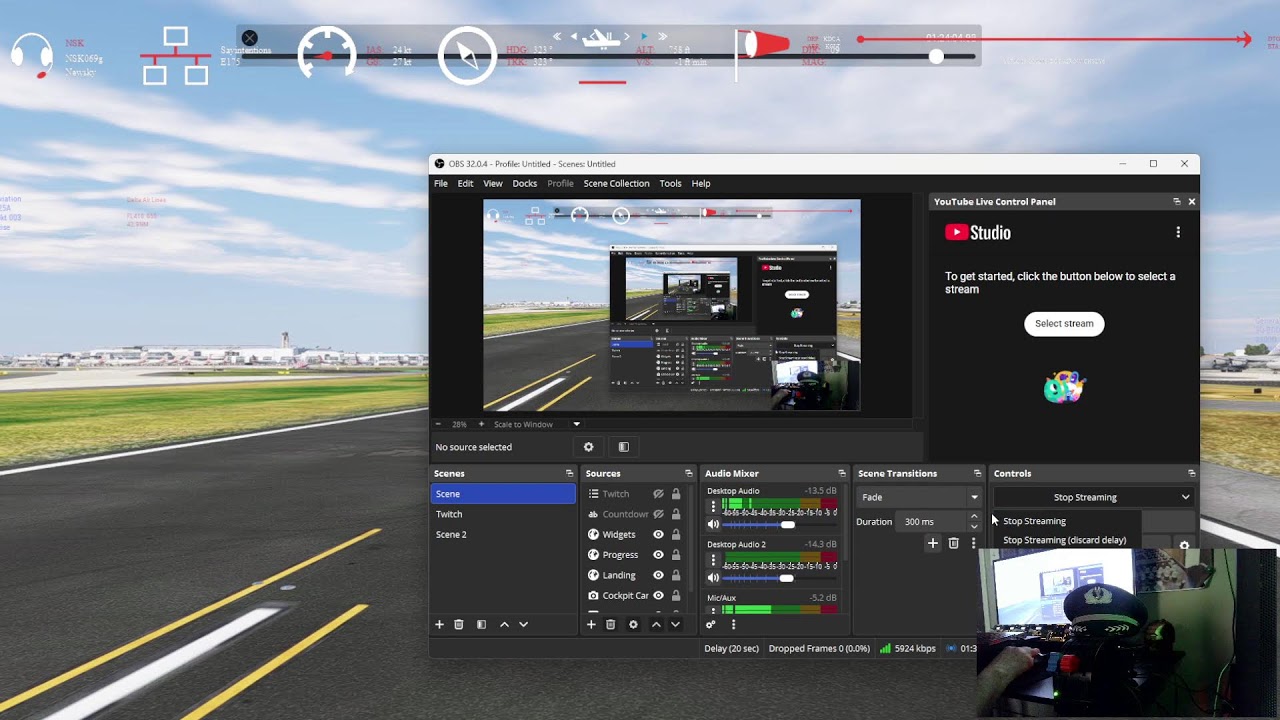Open scene filters icon in Scenes dock
The image size is (1280, 720).
[x=481, y=625]
